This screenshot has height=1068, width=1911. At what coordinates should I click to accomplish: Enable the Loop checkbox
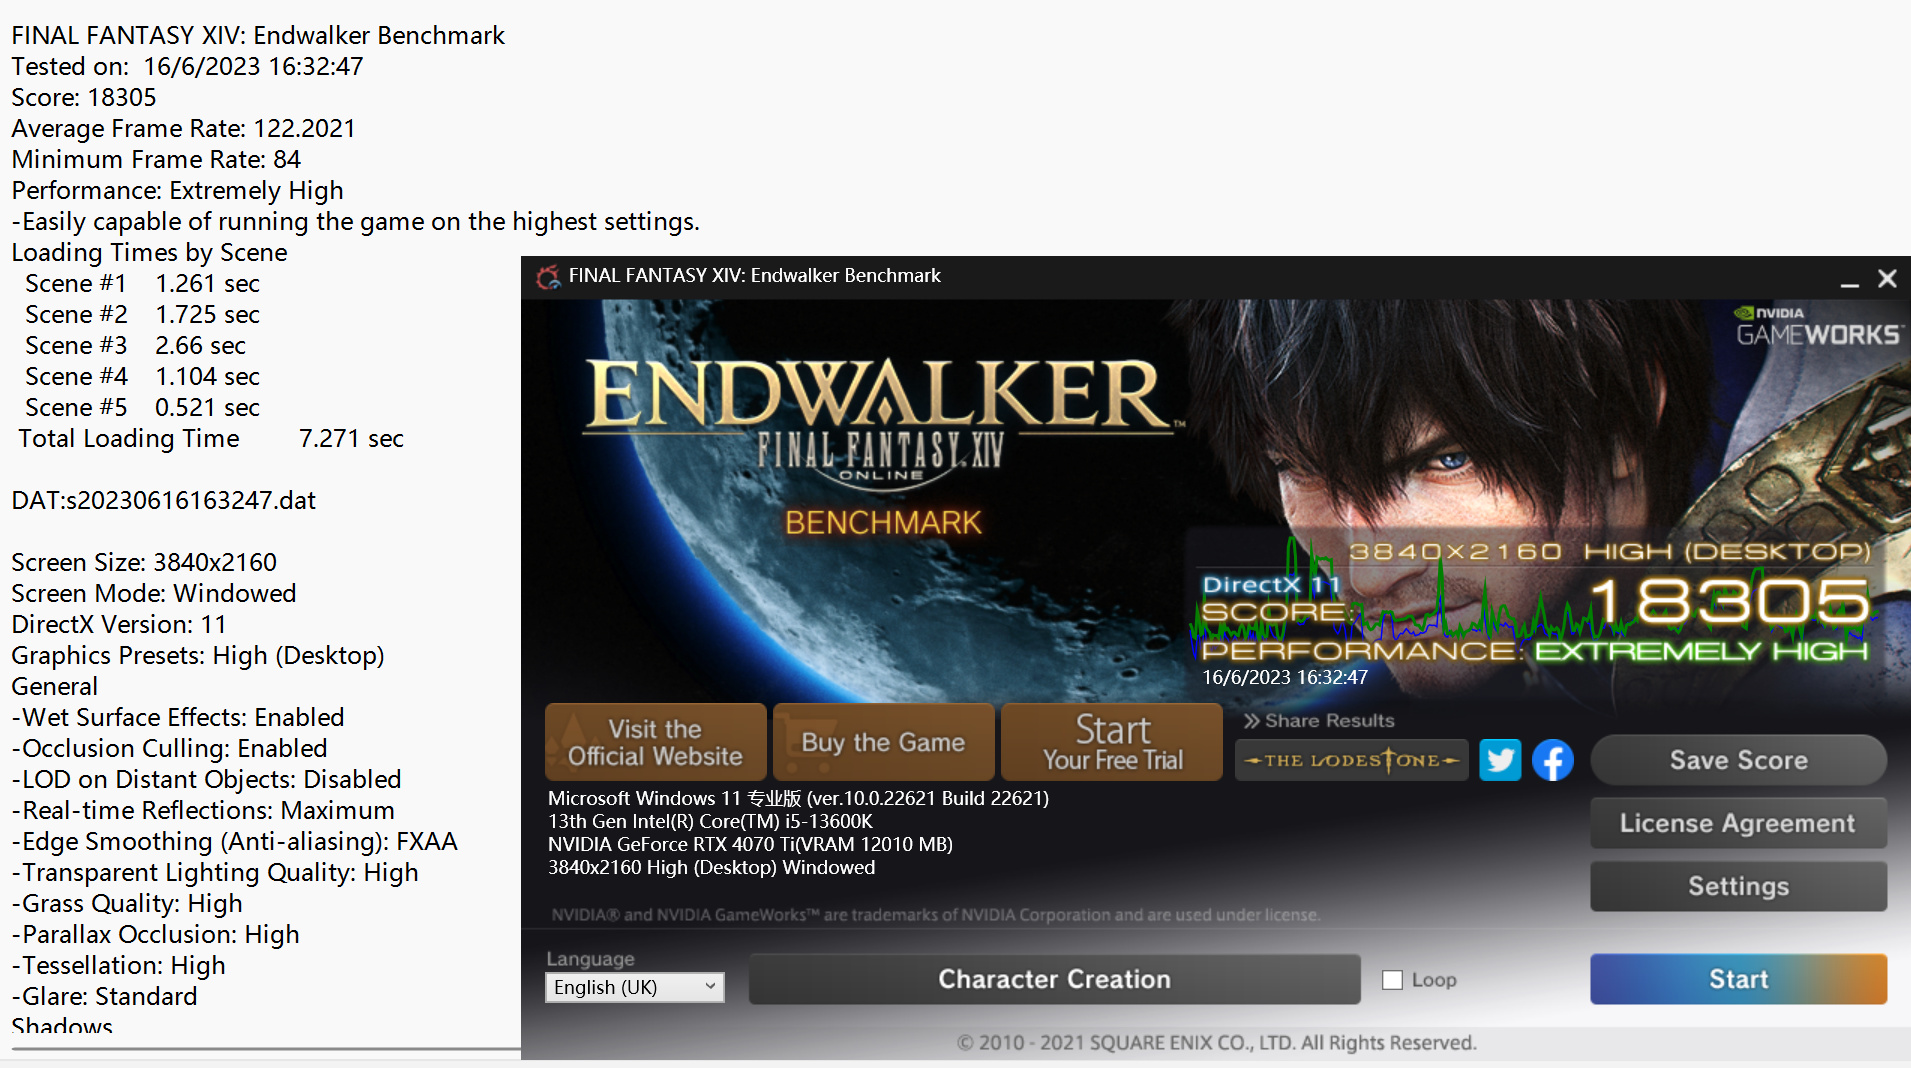1392,980
